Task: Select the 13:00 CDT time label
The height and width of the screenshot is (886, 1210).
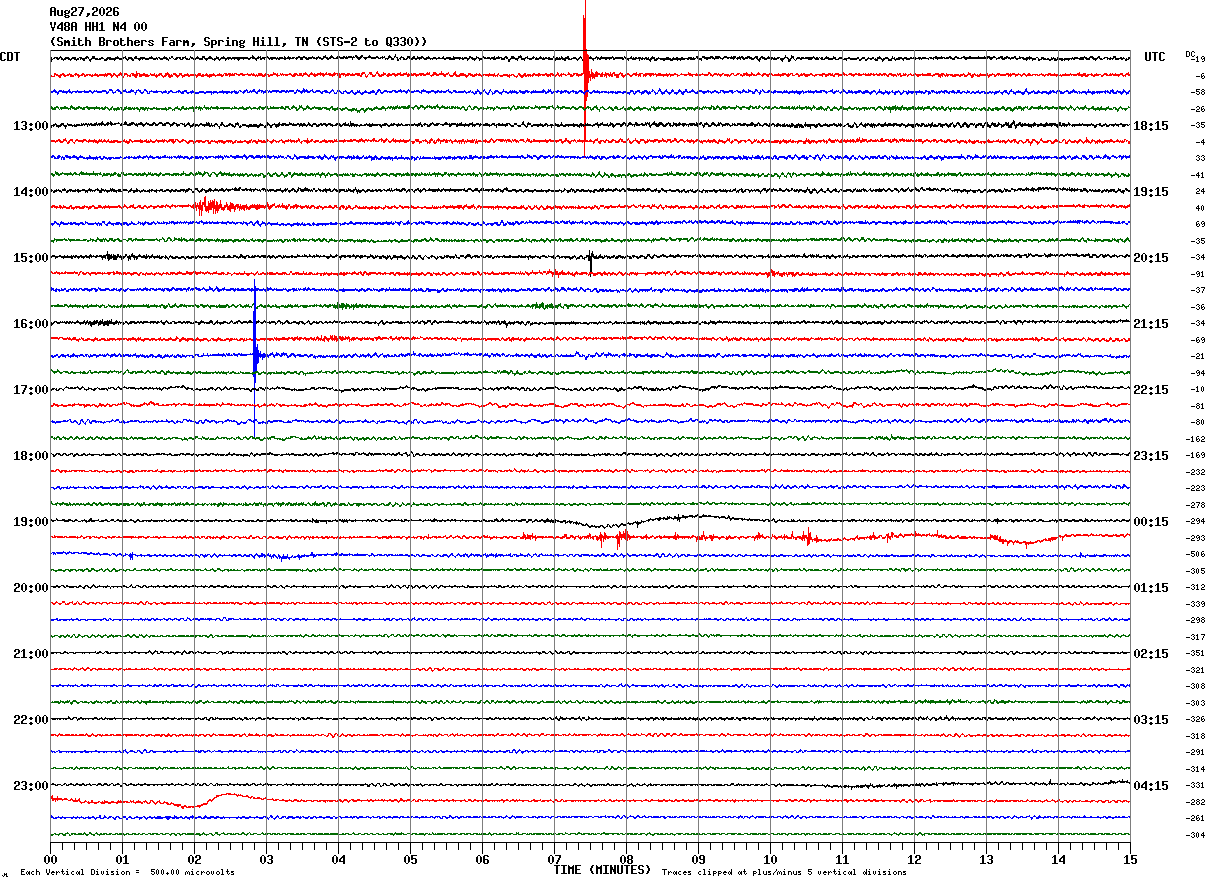Action: pyautogui.click(x=30, y=126)
